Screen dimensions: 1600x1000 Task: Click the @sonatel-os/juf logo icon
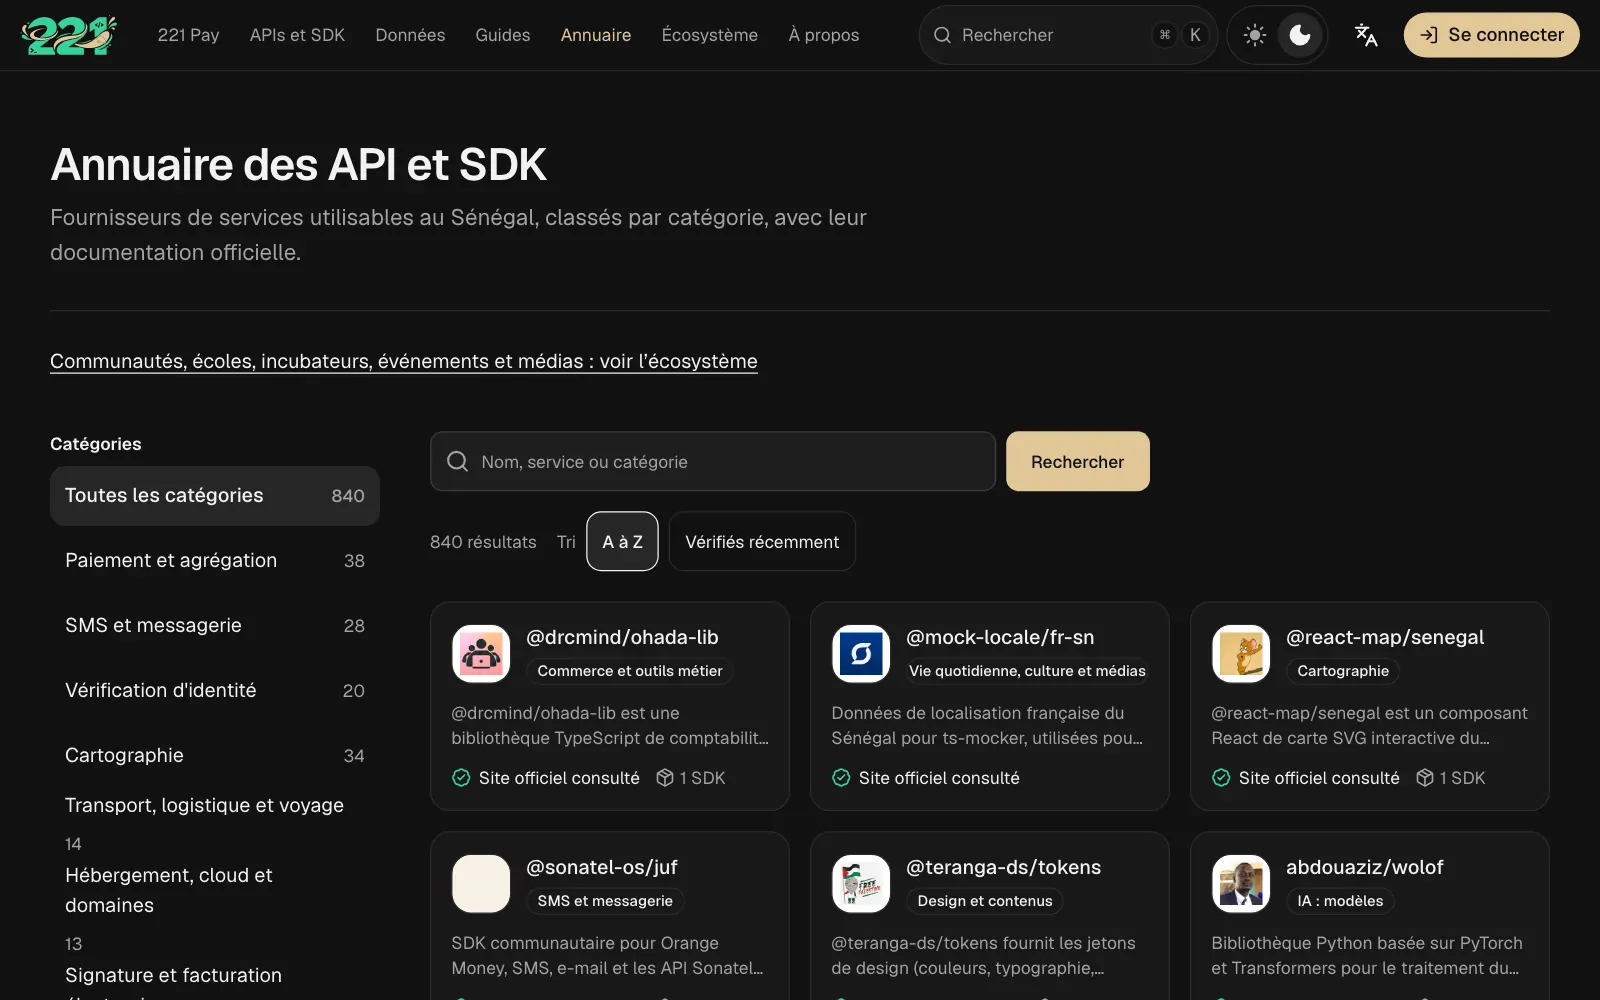click(481, 884)
